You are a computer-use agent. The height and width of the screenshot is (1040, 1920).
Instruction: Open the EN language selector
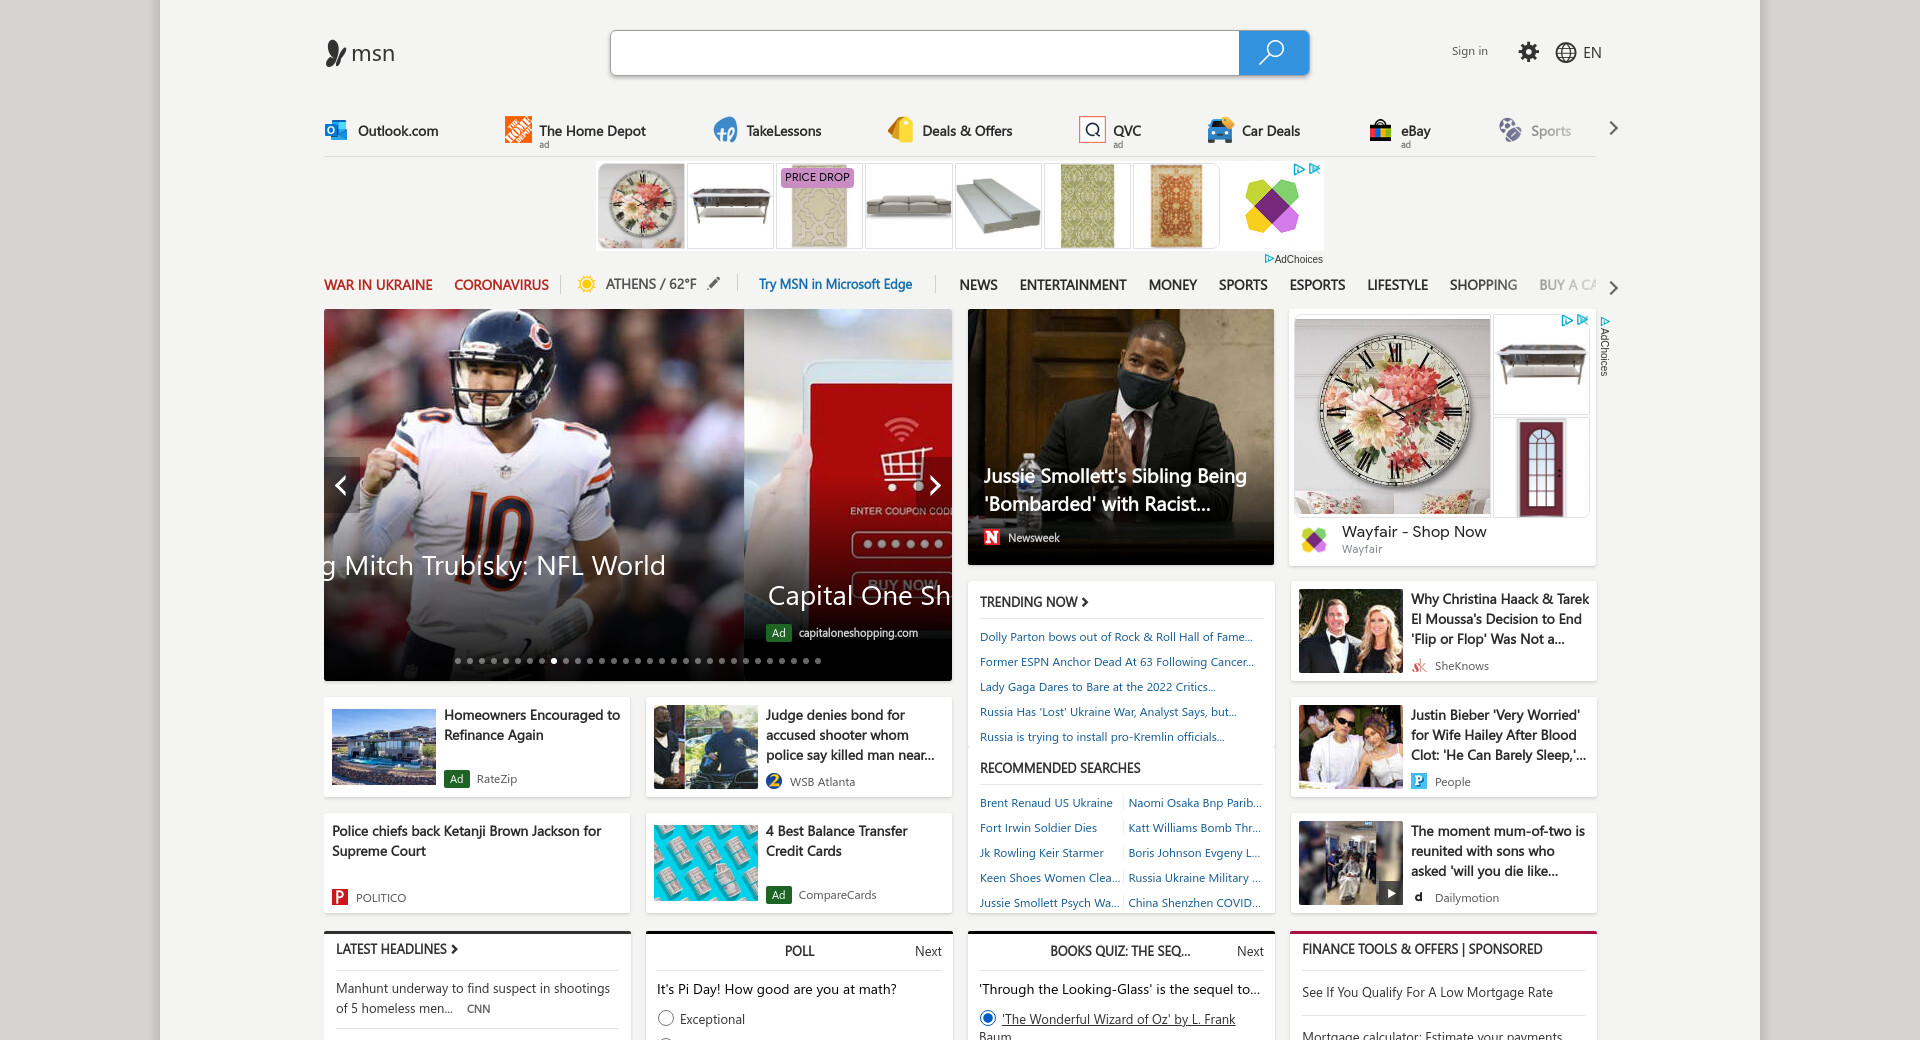pyautogui.click(x=1592, y=53)
